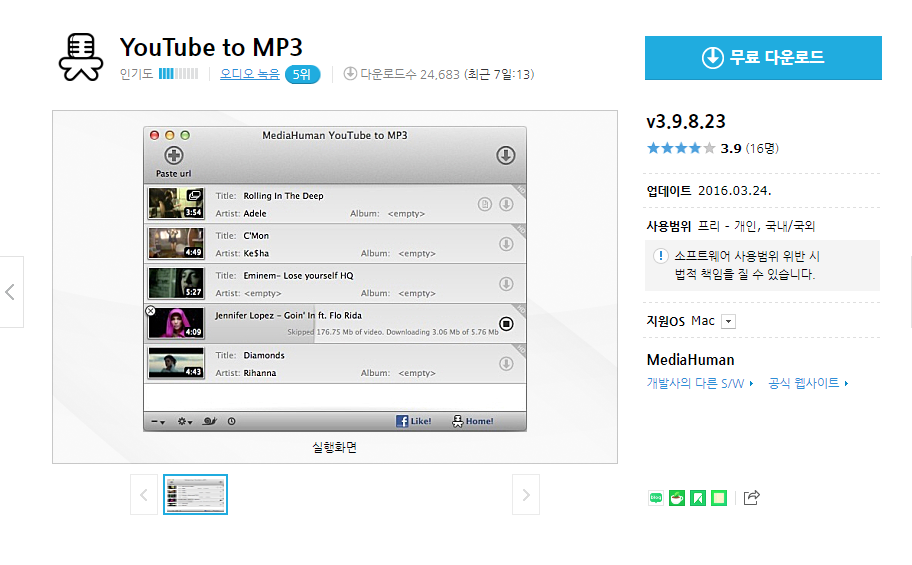Click the 인기도 popularity bar
912x565 pixels.
click(x=178, y=74)
